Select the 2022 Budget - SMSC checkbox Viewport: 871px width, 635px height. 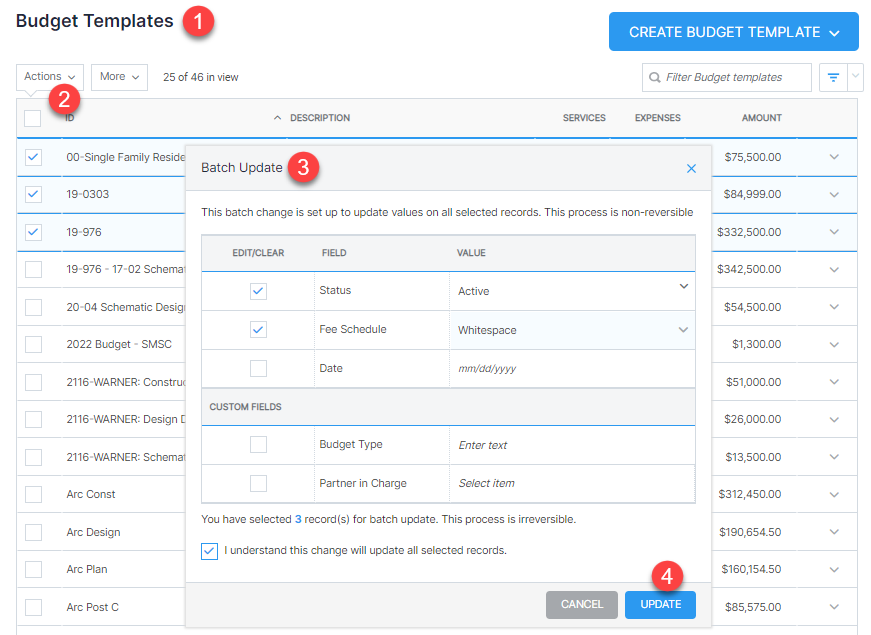pyautogui.click(x=33, y=344)
